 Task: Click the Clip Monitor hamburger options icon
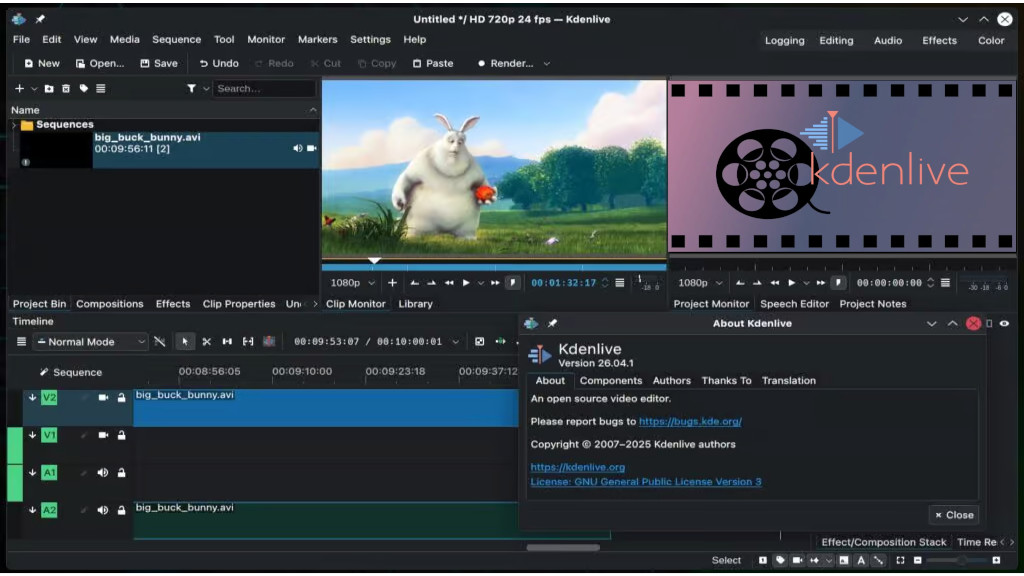click(620, 283)
